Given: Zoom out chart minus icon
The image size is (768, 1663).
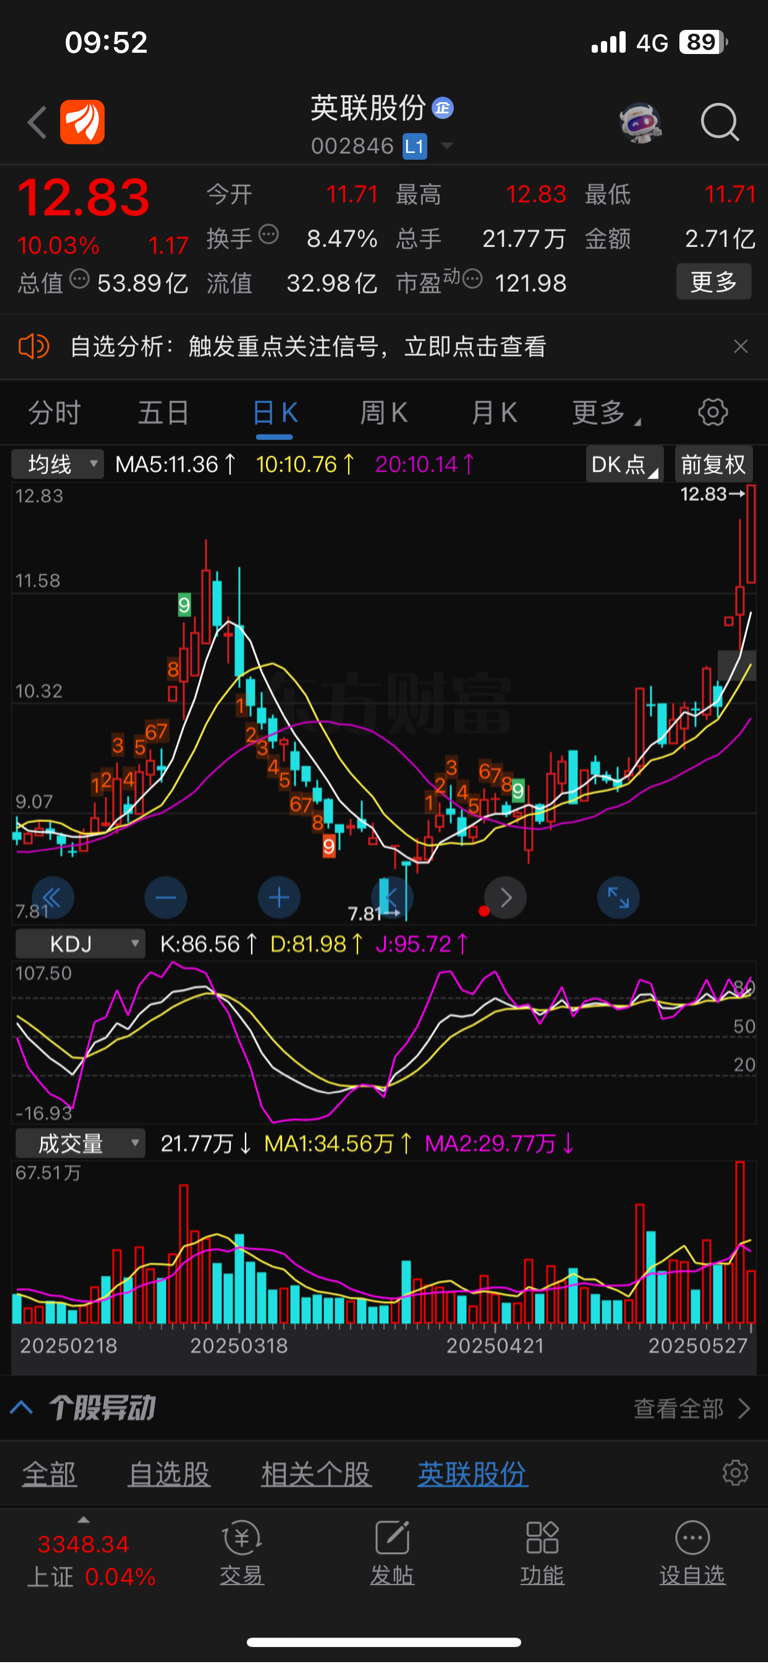Looking at the screenshot, I should (166, 898).
